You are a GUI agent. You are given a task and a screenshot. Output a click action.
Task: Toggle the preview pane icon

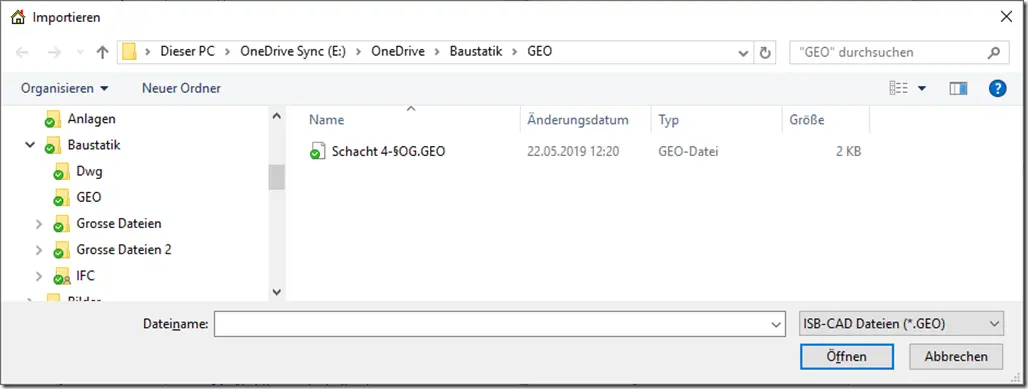tap(958, 88)
